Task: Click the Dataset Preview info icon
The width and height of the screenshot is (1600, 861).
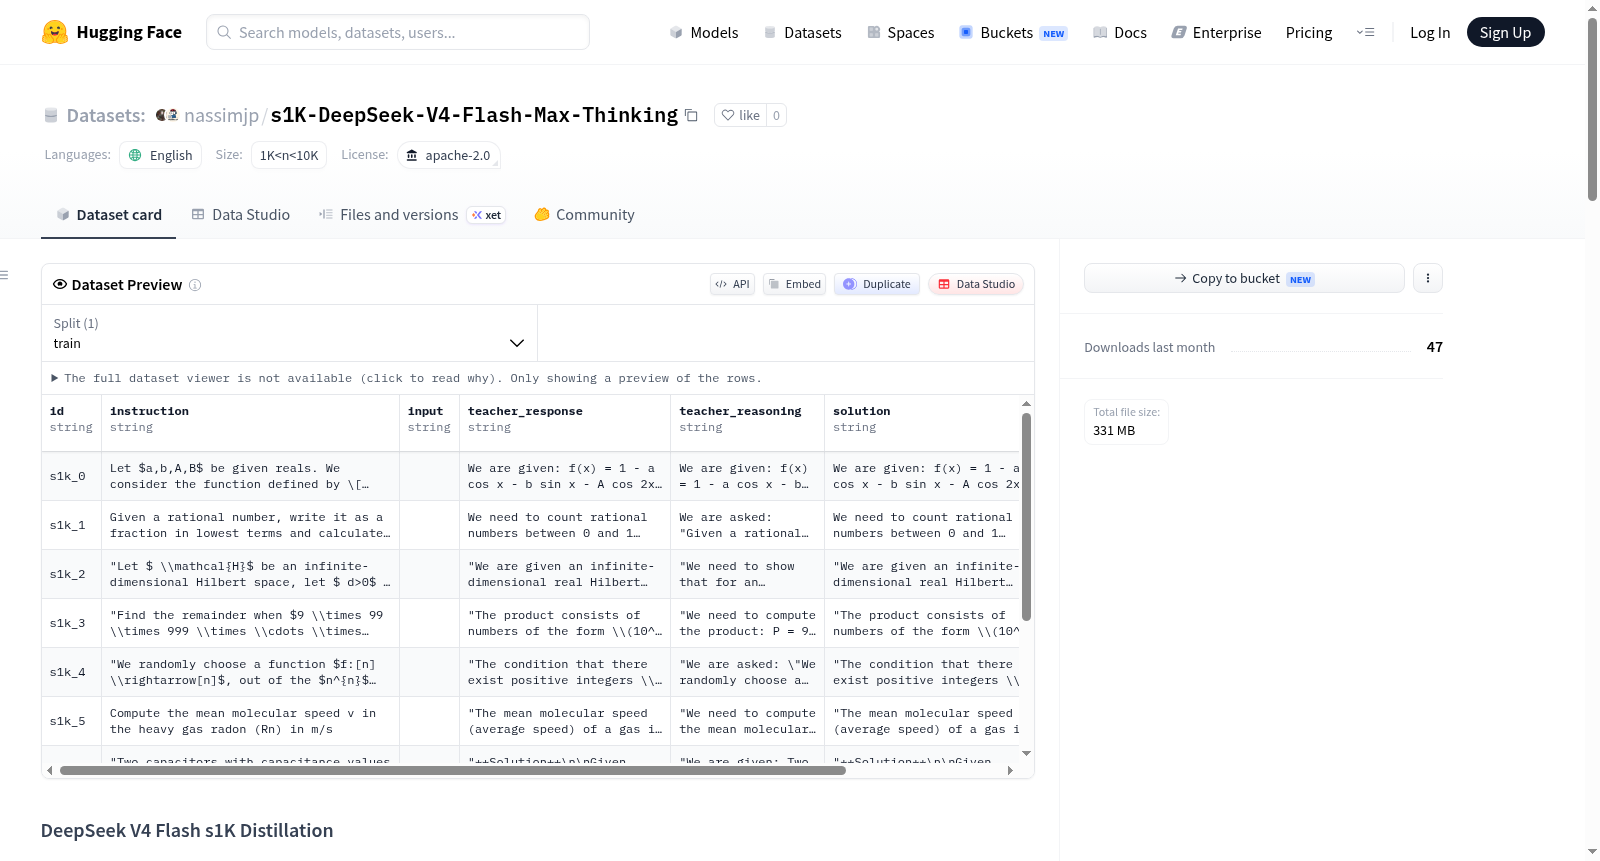Action: 195,285
